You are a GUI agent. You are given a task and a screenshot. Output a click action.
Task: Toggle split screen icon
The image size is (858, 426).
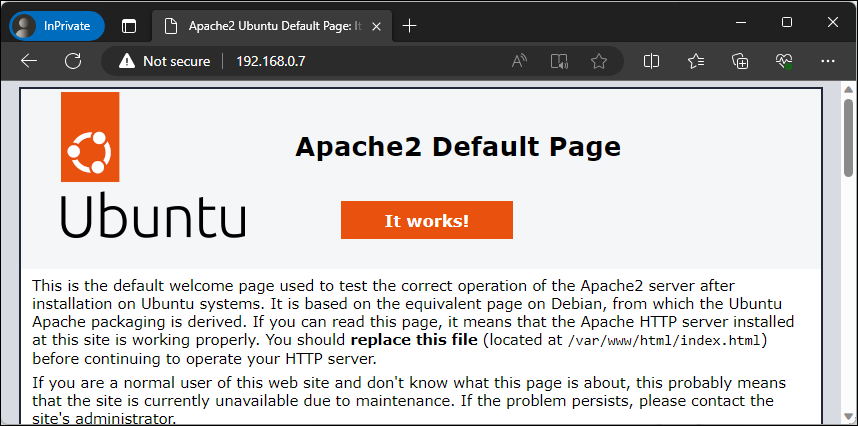pyautogui.click(x=651, y=61)
